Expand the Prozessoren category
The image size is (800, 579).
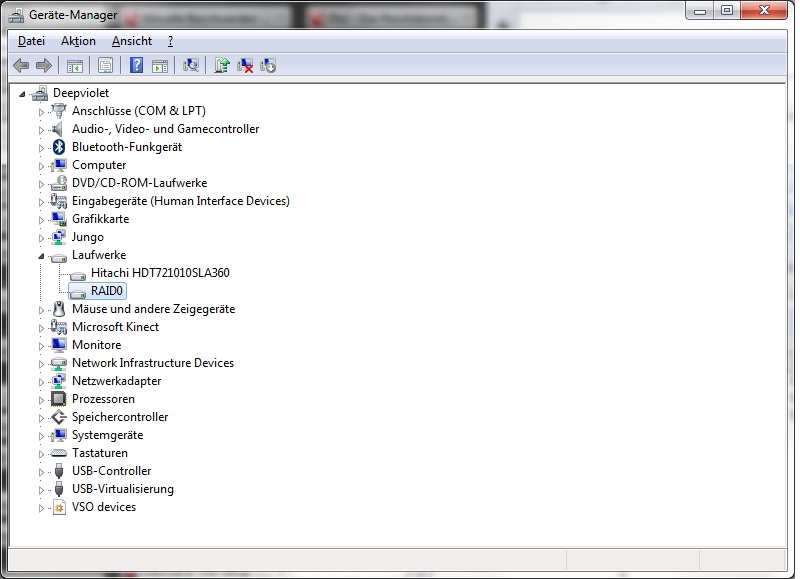click(41, 400)
